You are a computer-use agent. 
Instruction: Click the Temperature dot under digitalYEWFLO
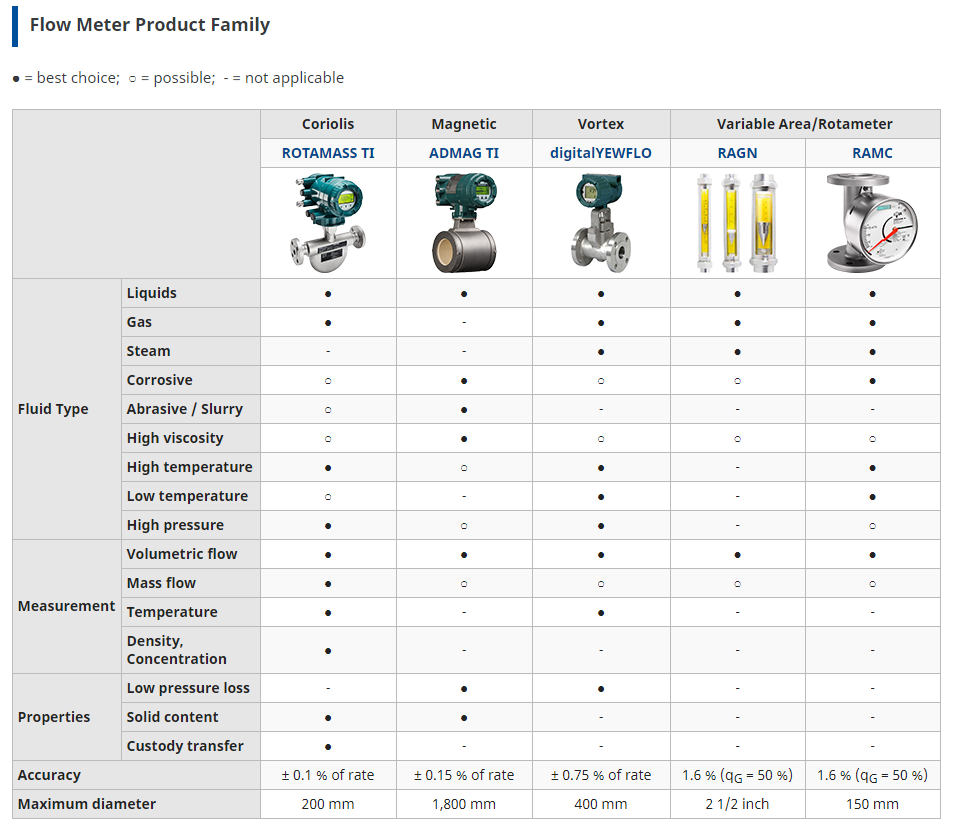(601, 613)
